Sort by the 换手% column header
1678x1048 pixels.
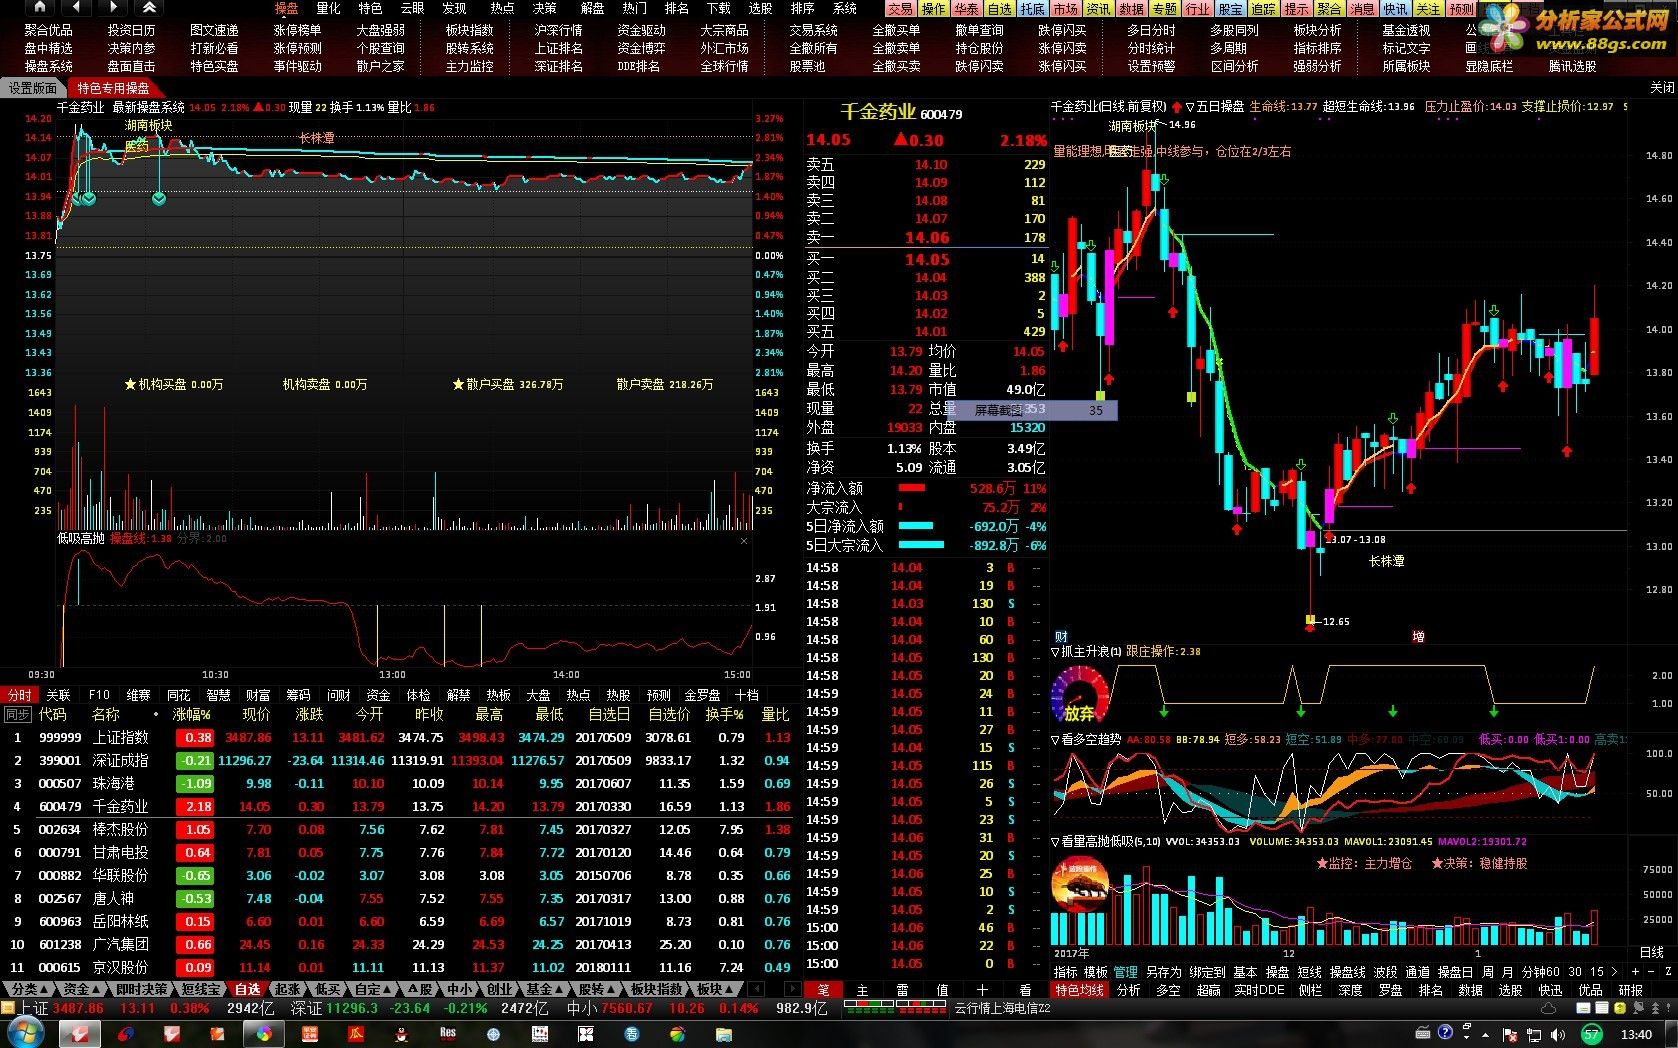[x=725, y=714]
